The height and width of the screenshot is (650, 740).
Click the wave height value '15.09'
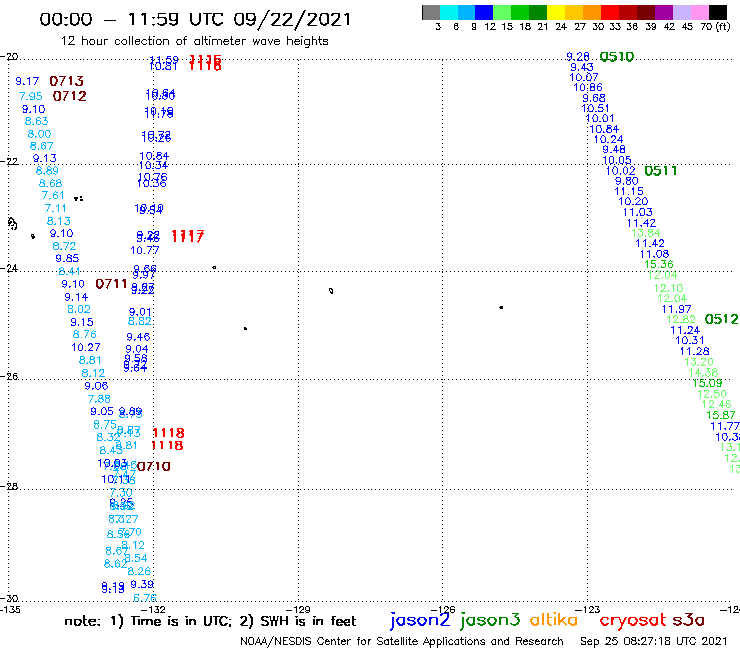pos(707,383)
